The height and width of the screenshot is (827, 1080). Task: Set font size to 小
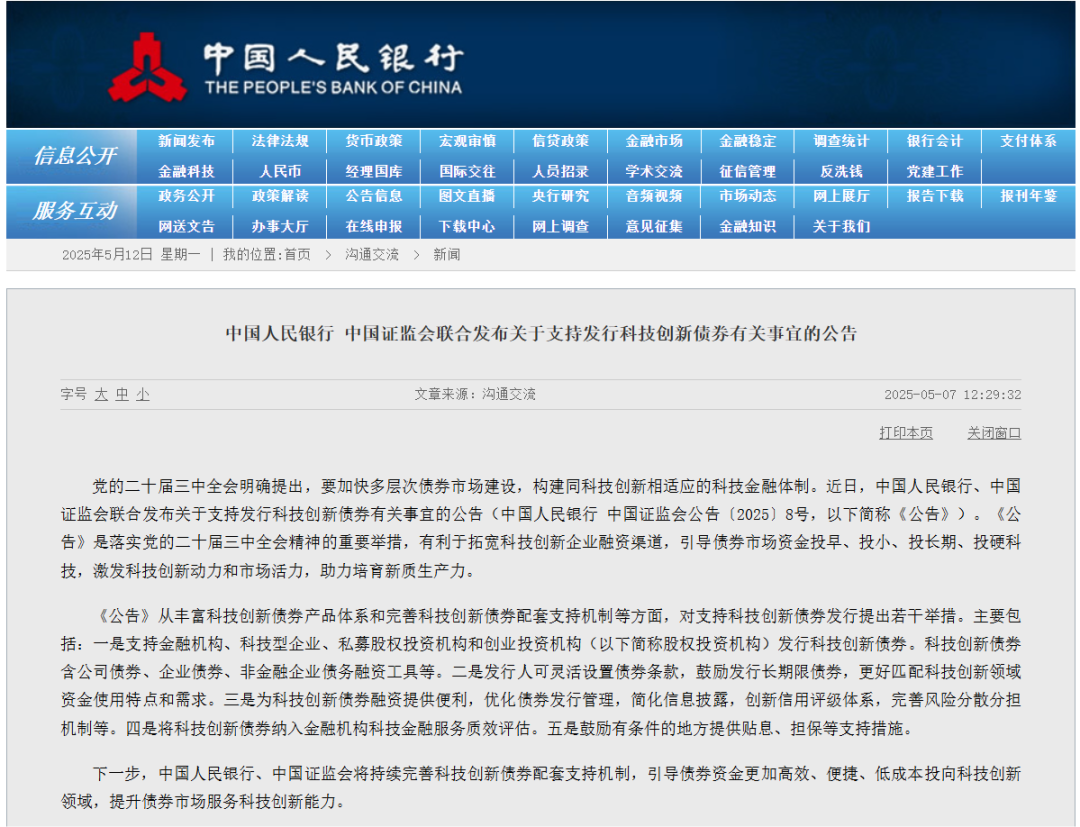point(143,395)
